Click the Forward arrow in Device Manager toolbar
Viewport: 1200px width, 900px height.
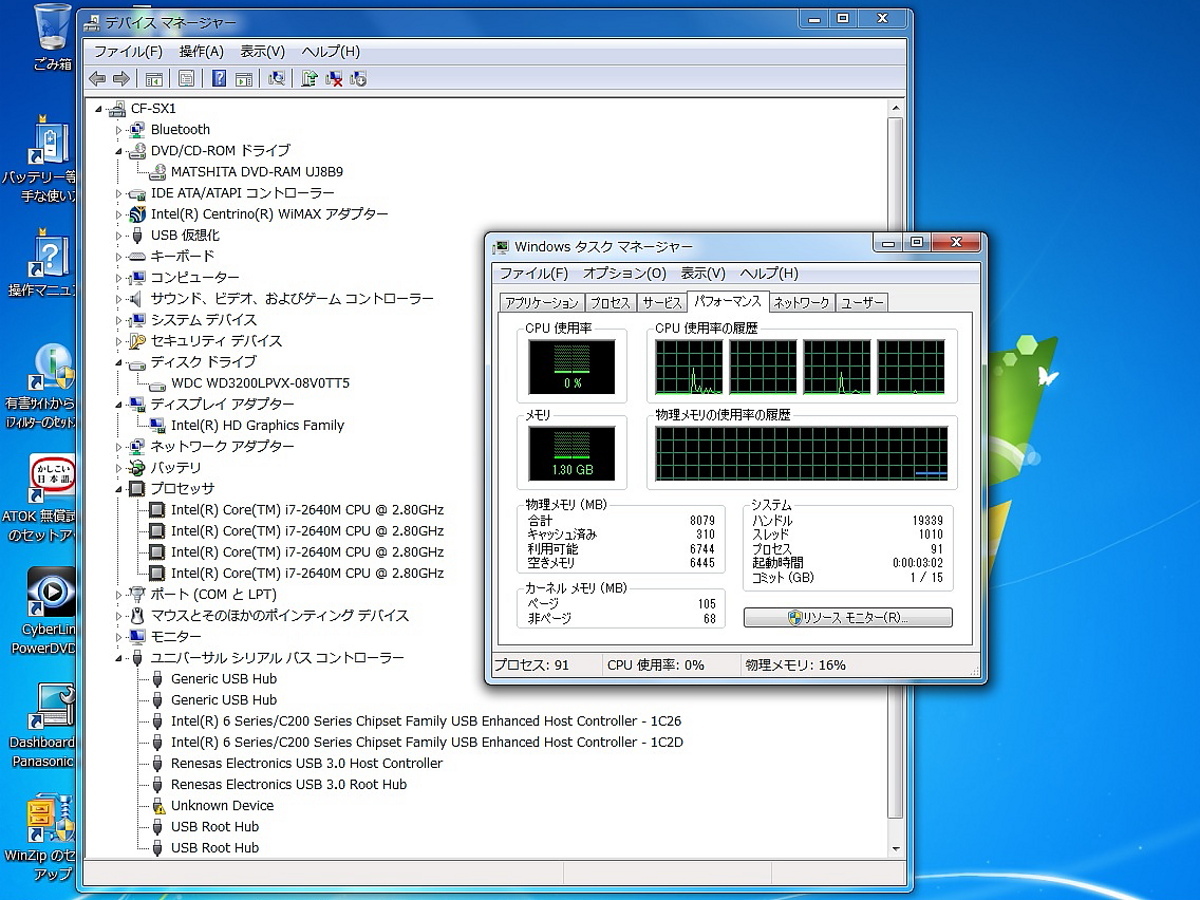pyautogui.click(x=121, y=79)
